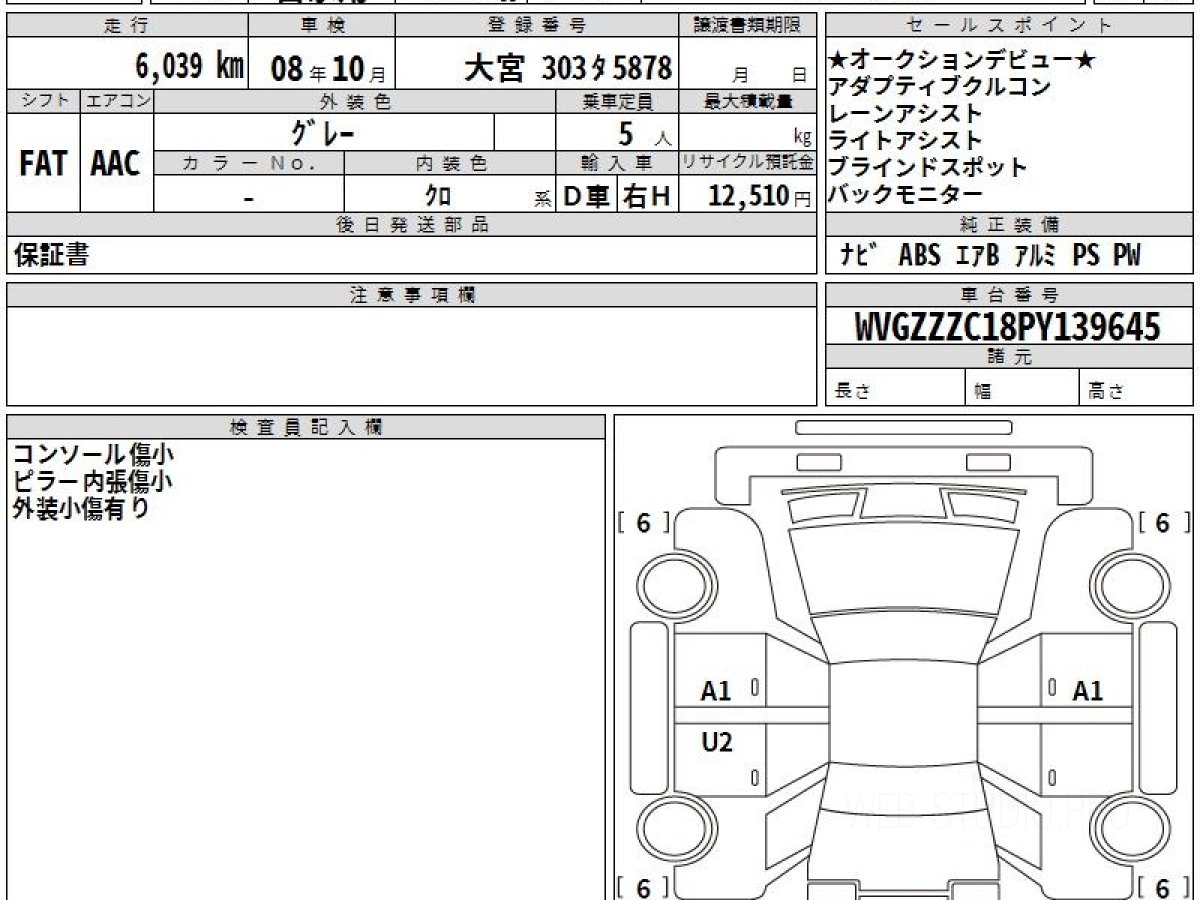Click the 高さ dimension cell

(x=1137, y=388)
